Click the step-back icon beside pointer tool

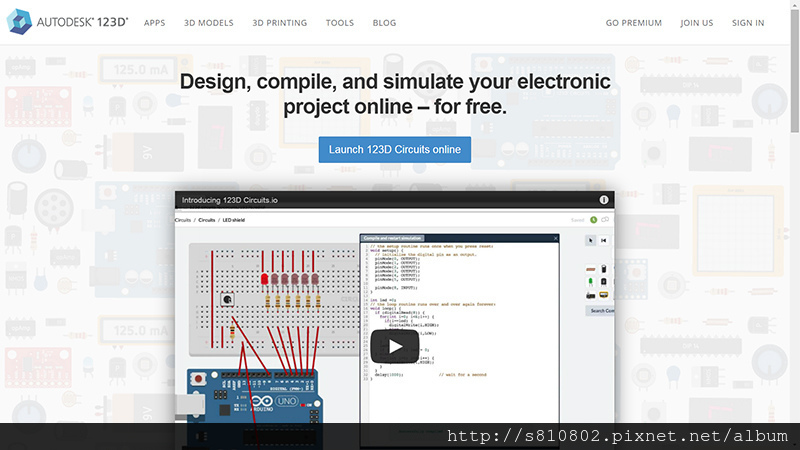604,240
